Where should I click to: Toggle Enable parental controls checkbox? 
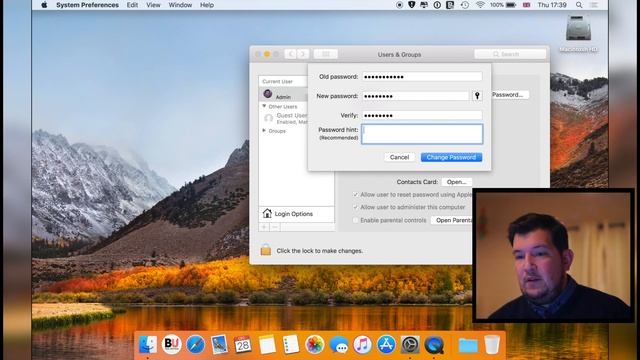[355, 220]
